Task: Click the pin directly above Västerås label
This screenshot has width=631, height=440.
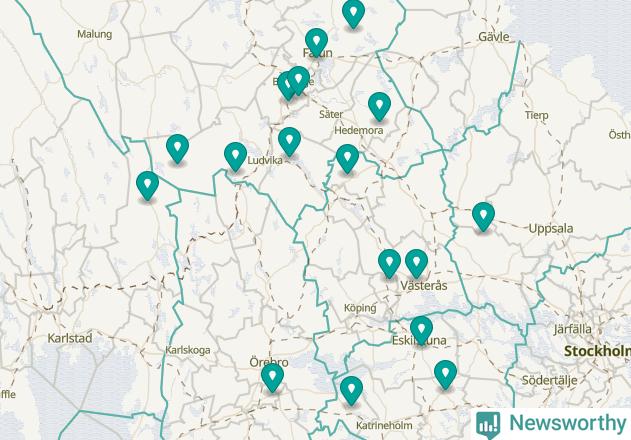Action: tap(416, 263)
